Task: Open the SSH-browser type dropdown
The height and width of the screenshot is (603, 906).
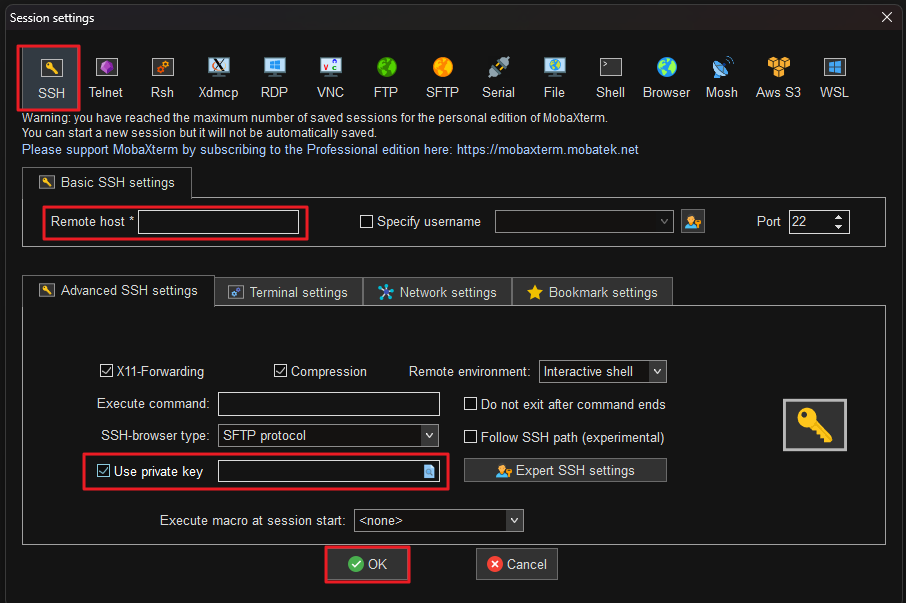Action: [x=429, y=436]
